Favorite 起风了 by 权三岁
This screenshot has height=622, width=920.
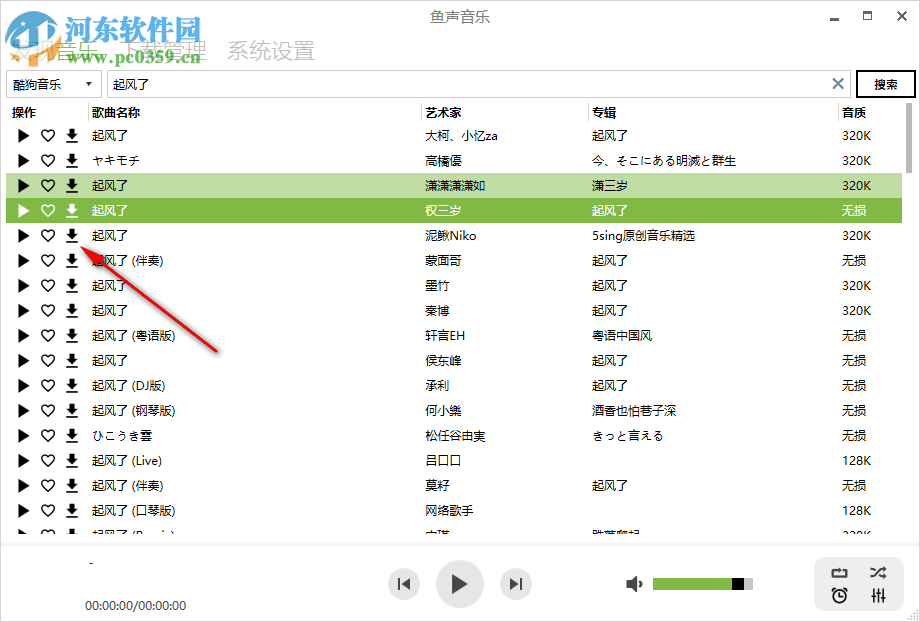[46, 210]
